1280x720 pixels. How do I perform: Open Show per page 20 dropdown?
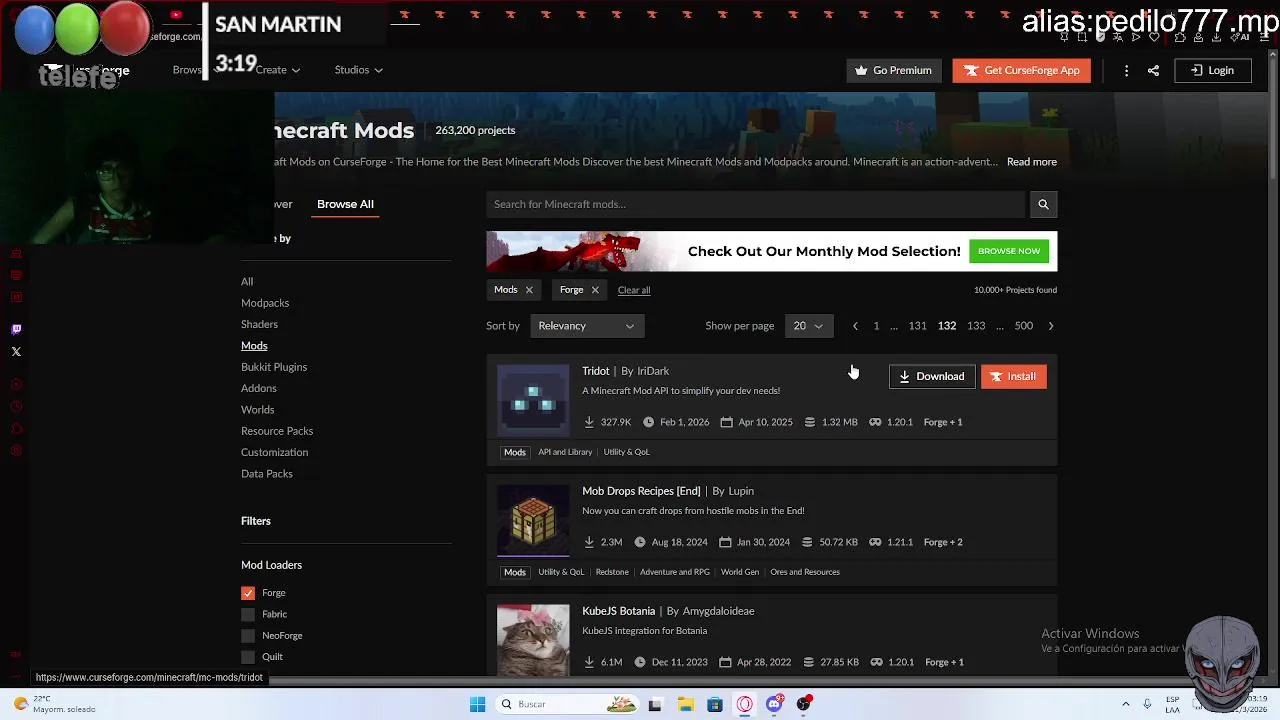point(808,326)
